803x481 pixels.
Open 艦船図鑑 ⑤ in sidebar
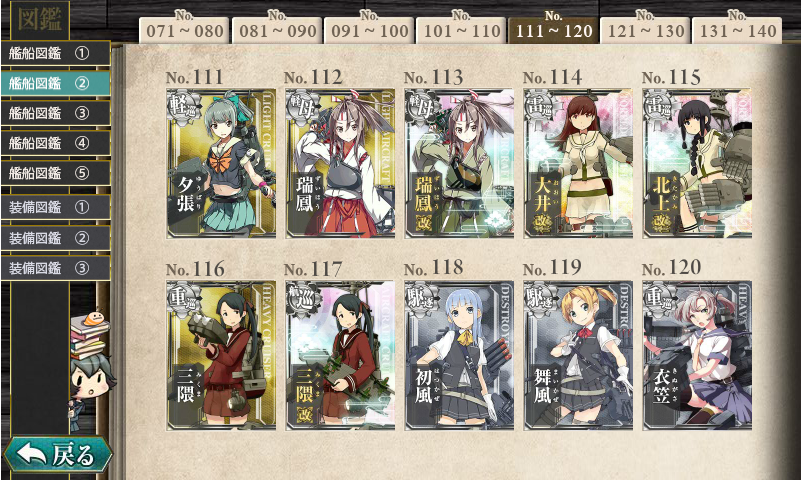[55, 173]
